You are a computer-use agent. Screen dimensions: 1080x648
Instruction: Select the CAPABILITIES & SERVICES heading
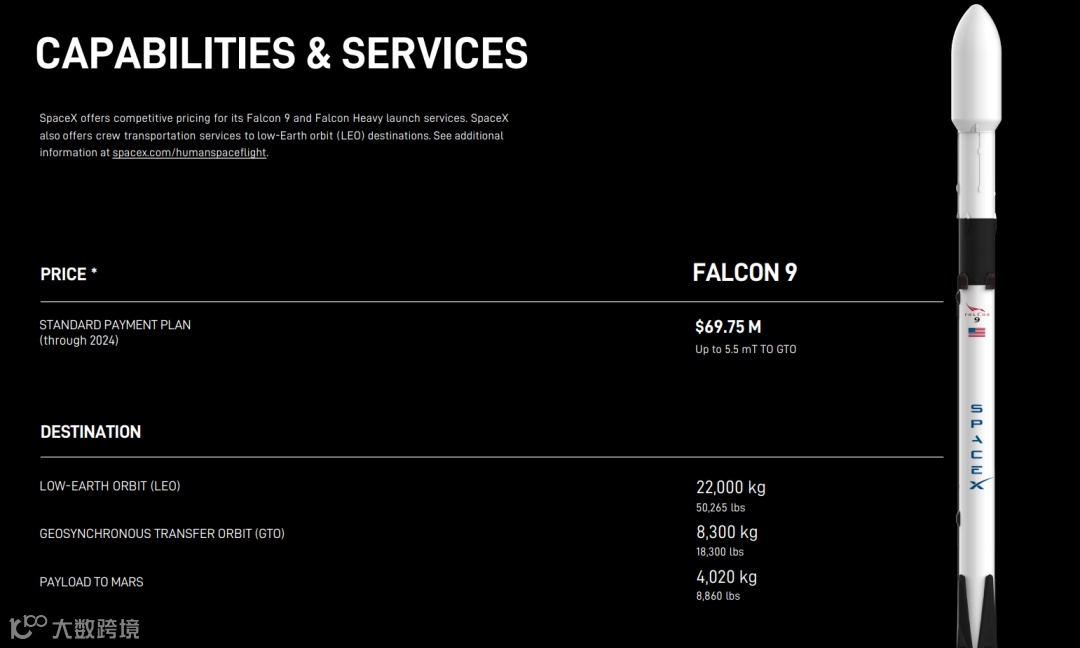[281, 53]
